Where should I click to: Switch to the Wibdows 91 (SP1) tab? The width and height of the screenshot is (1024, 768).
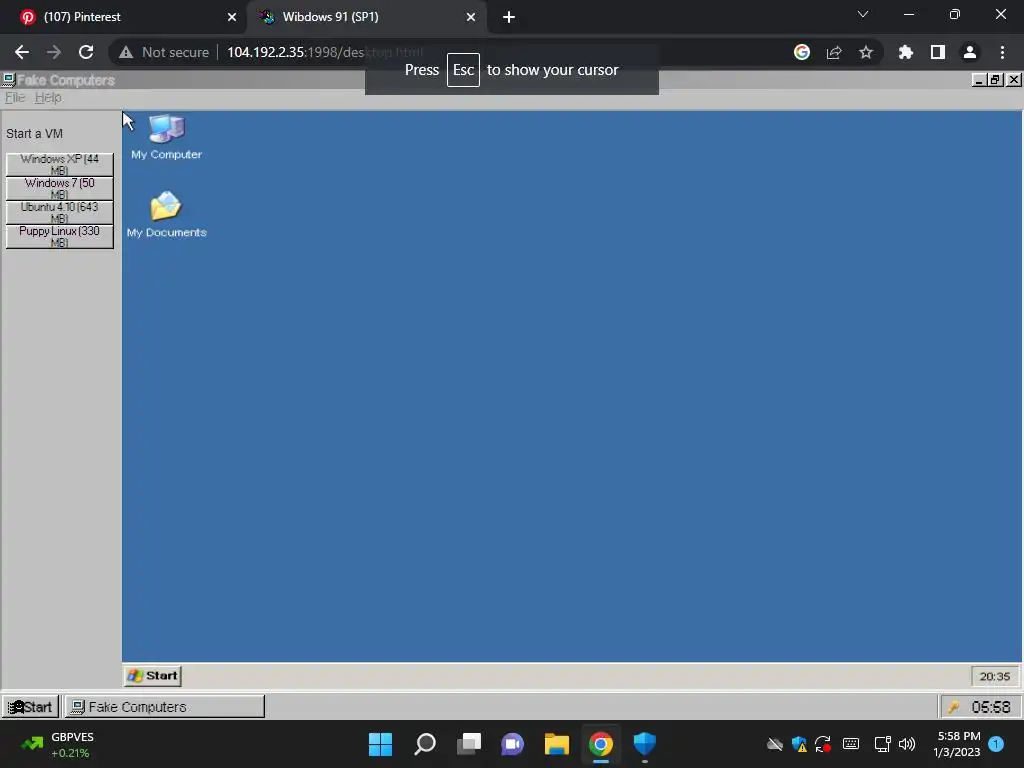(x=366, y=17)
